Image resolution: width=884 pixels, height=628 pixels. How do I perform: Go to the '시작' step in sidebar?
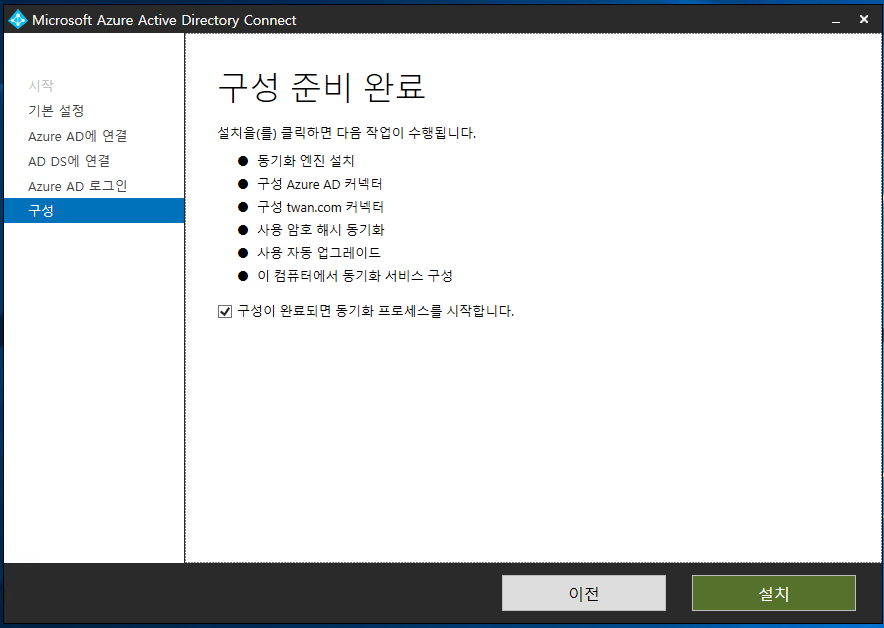tap(41, 85)
